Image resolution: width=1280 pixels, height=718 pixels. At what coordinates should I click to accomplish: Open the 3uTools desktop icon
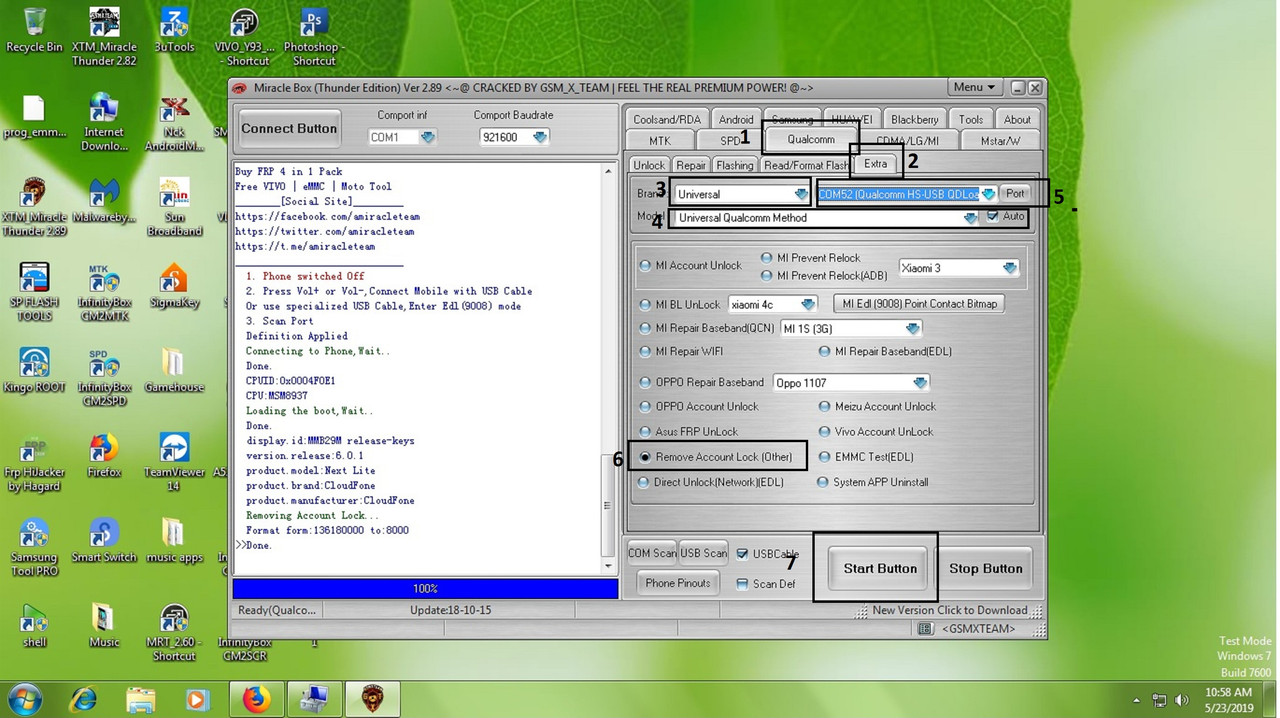tap(174, 29)
